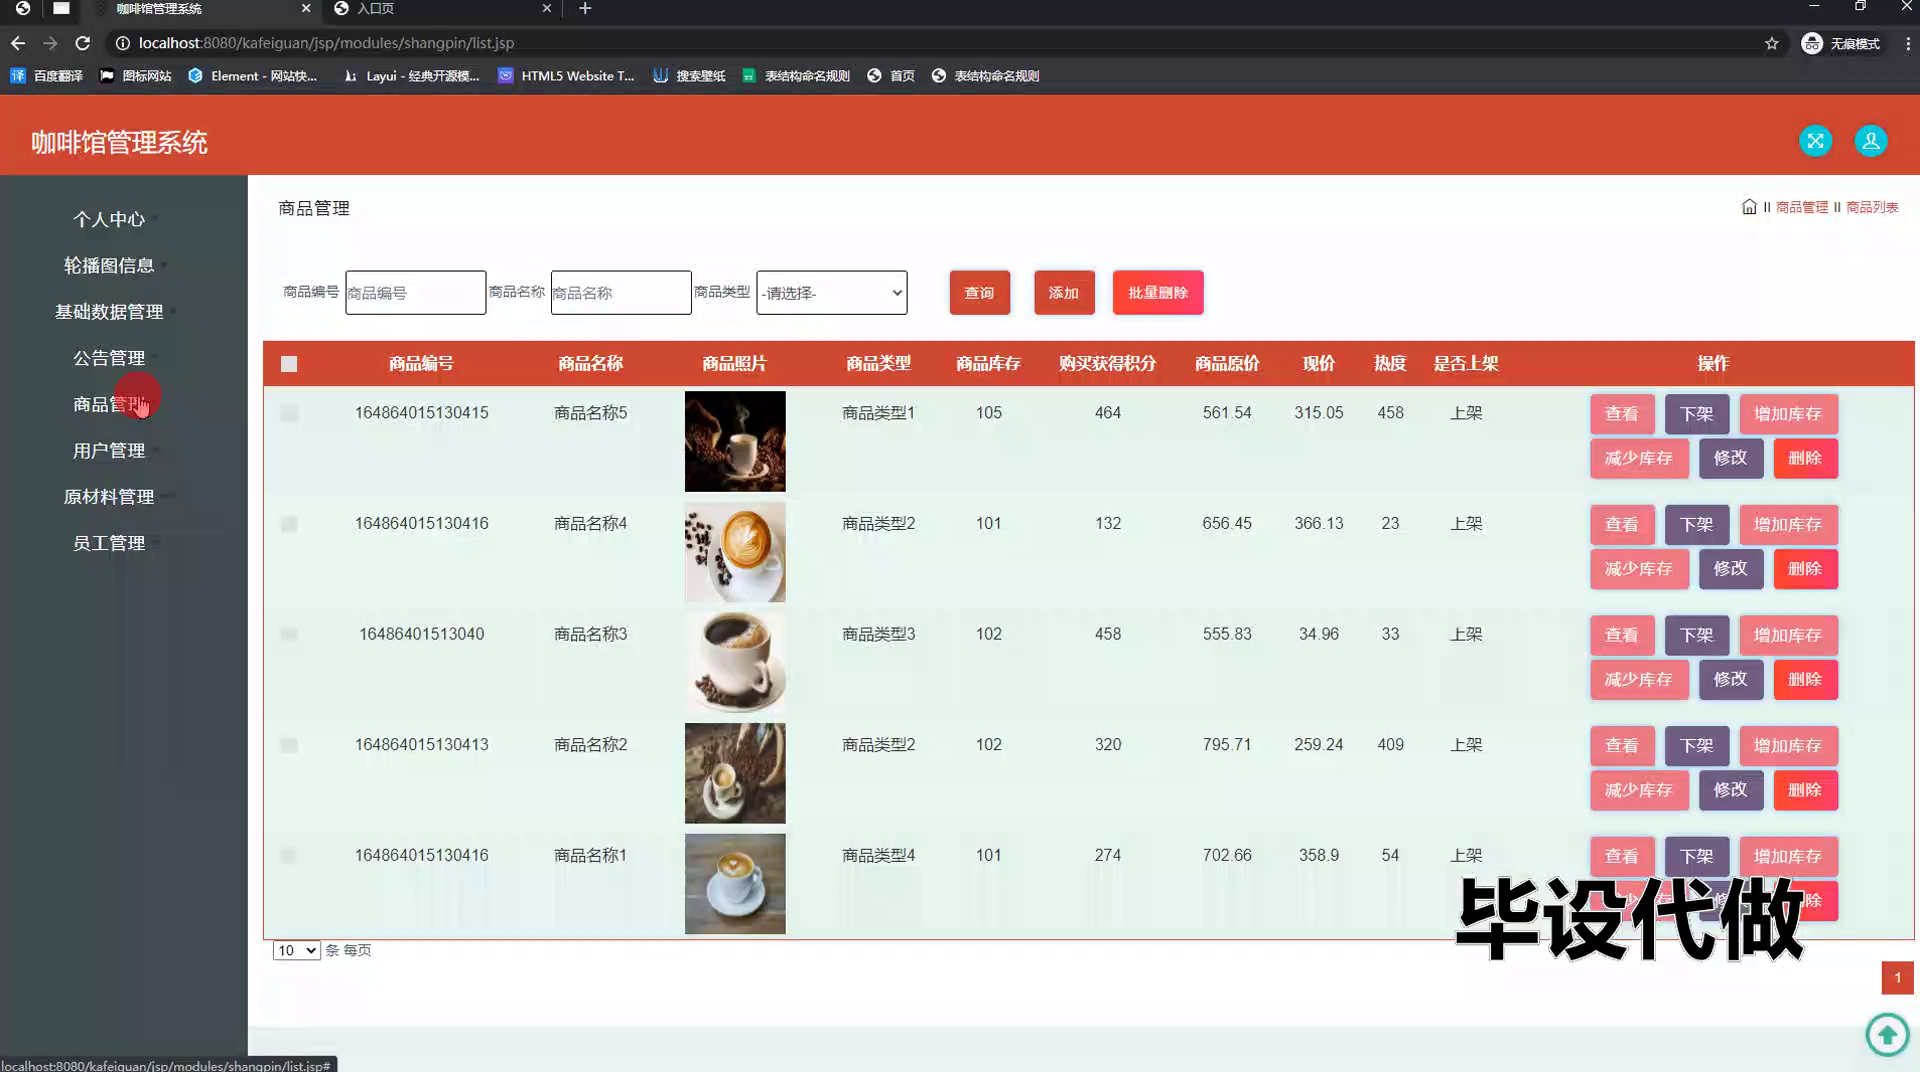Open the 商品类型 dropdown
This screenshot has width=1920, height=1072.
(x=832, y=293)
